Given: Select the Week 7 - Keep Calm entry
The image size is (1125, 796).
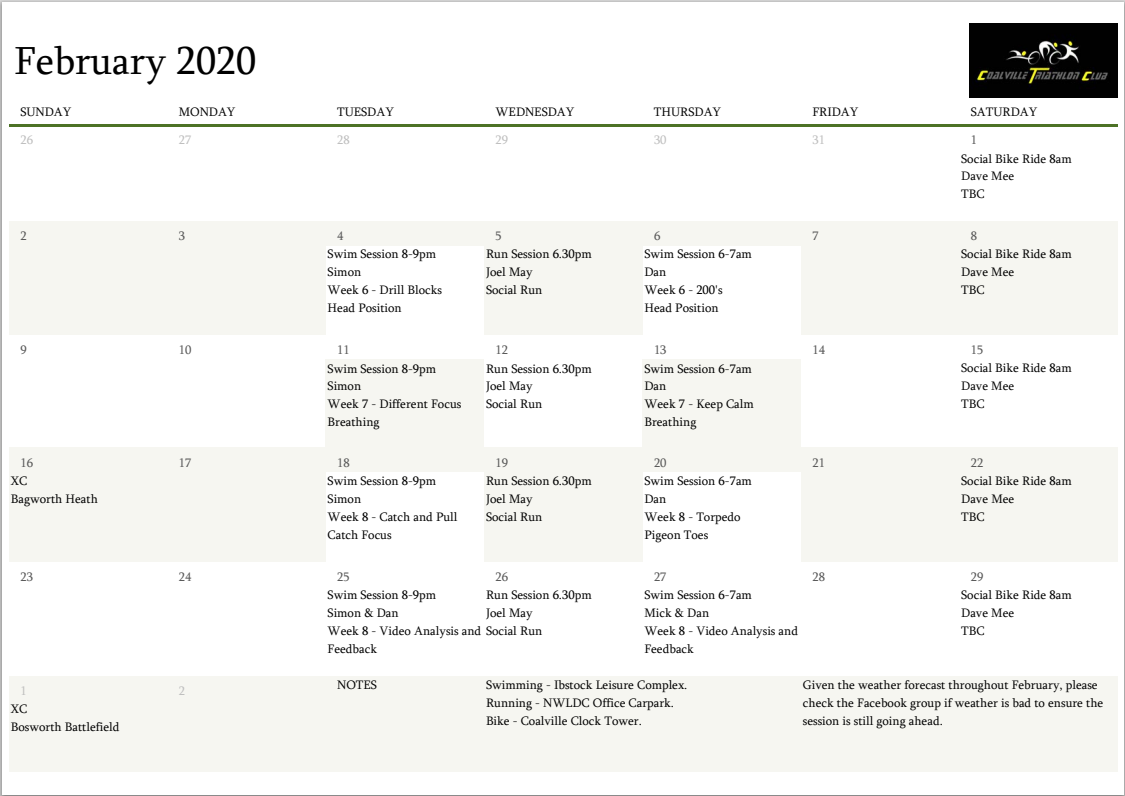Looking at the screenshot, I should (698, 404).
